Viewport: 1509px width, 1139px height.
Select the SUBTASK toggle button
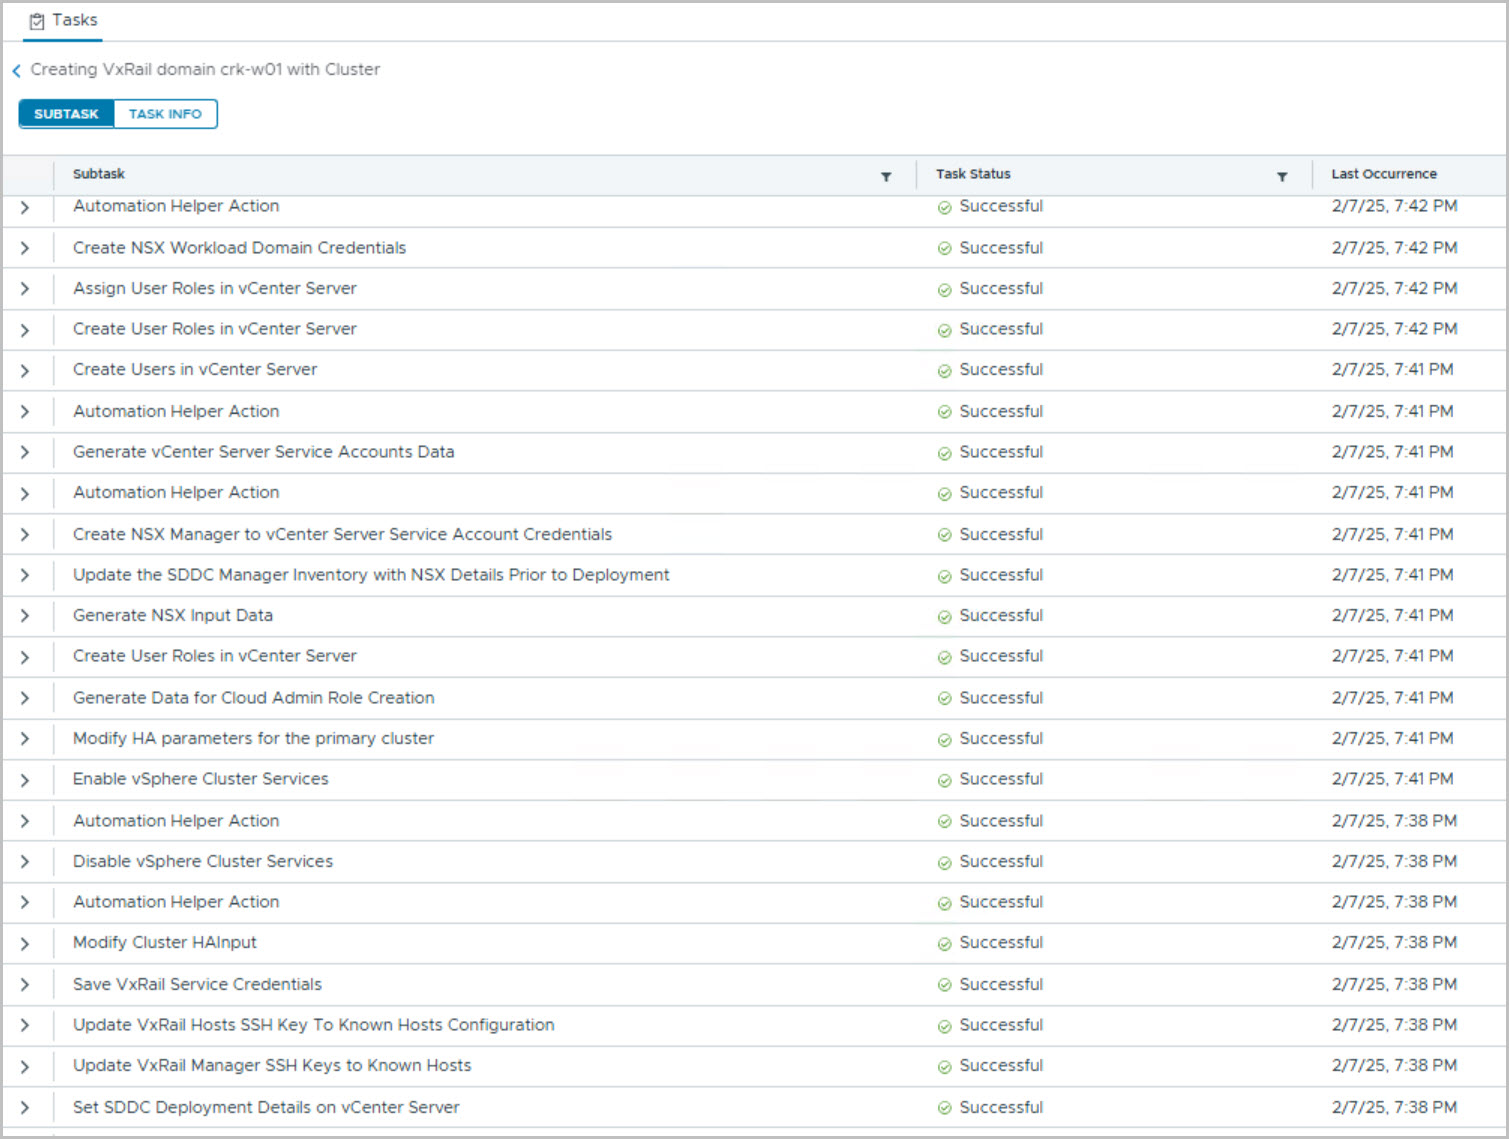click(x=66, y=114)
